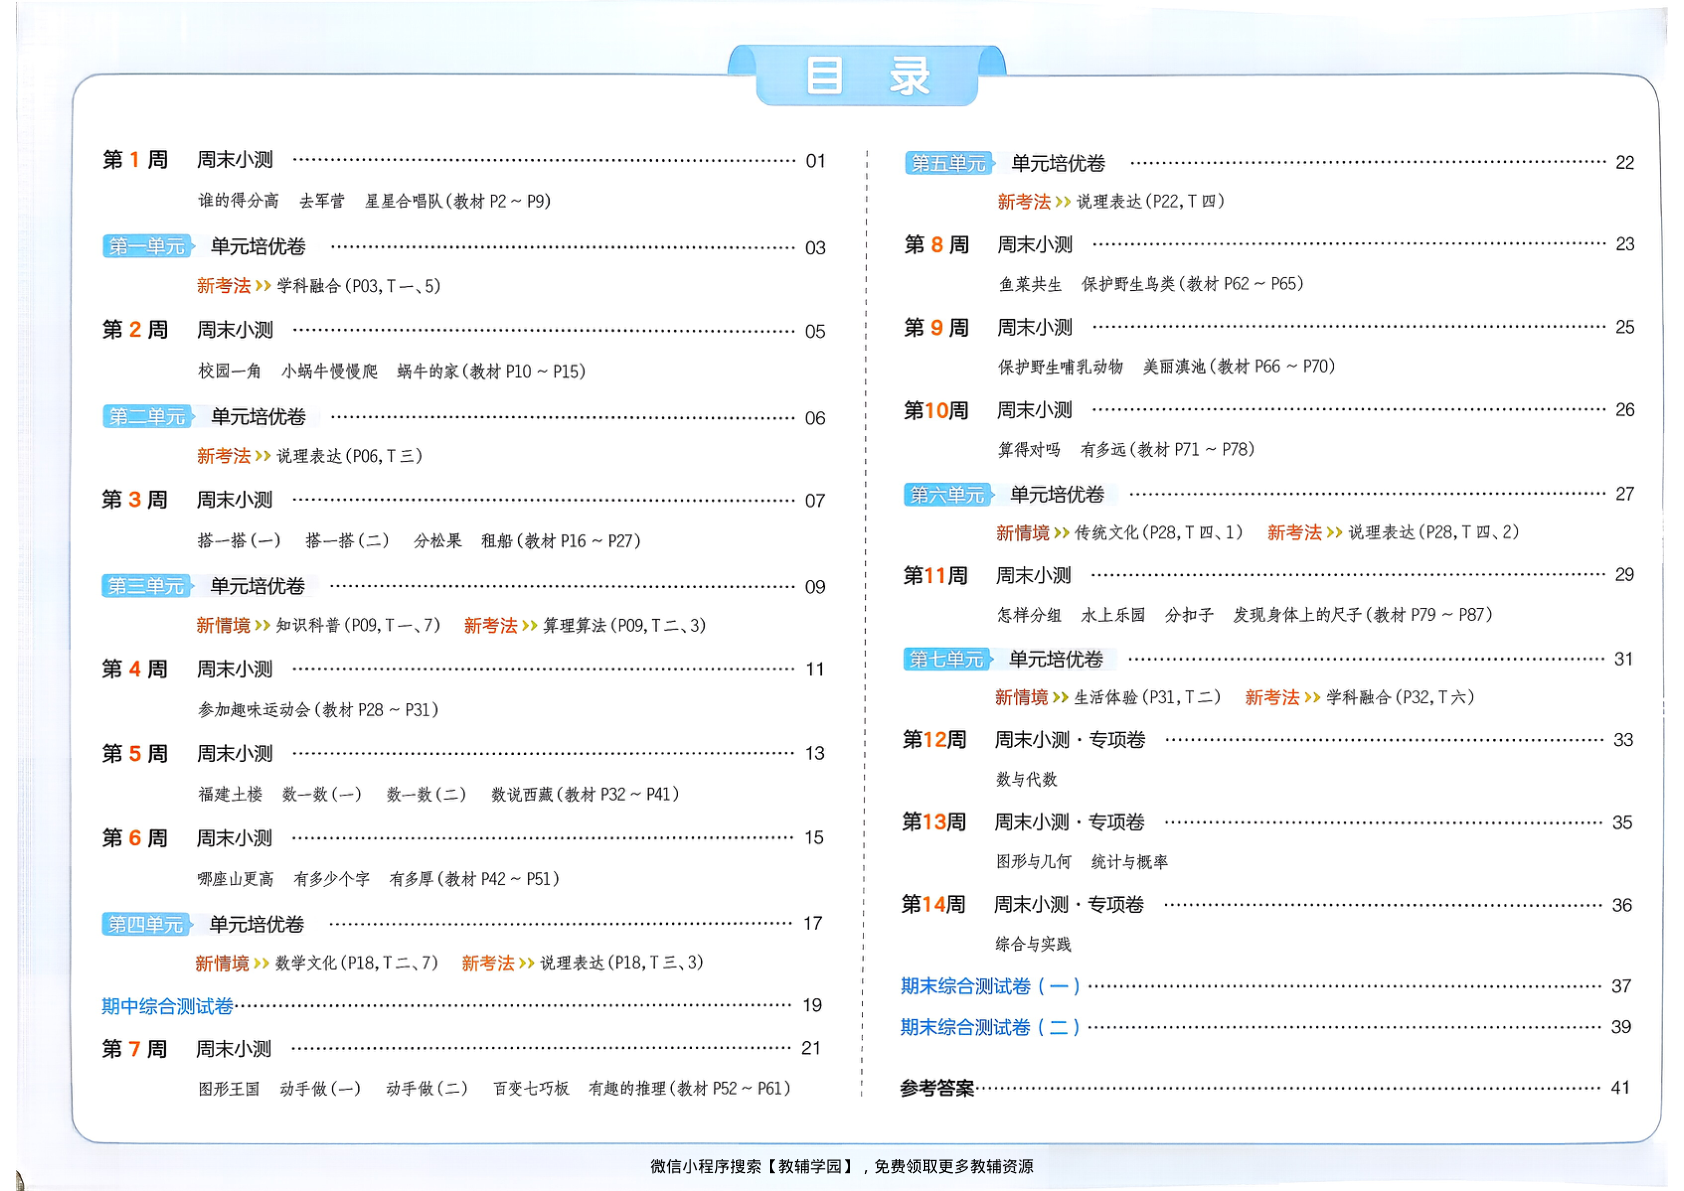This screenshot has height=1191, width=1684.
Task: Open 期中综合测试卷 on page 19
Action: click(165, 1006)
